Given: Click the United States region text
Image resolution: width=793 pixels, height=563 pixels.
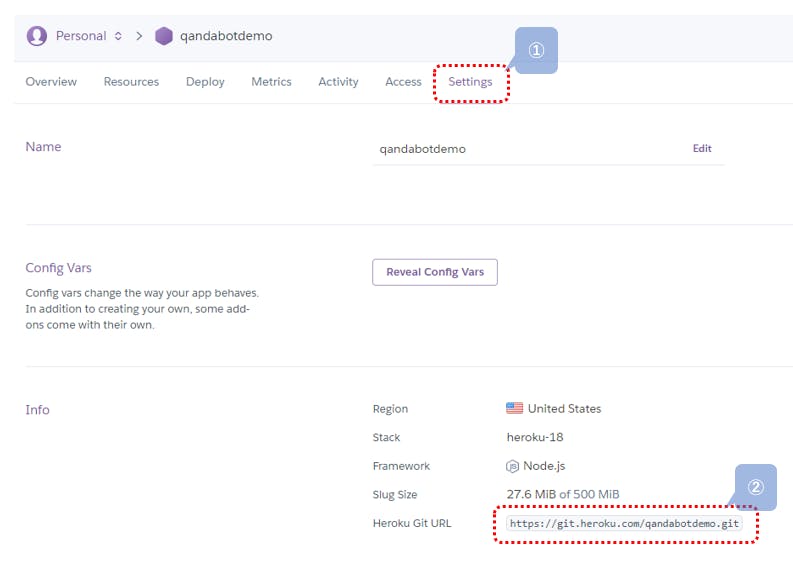Looking at the screenshot, I should point(564,408).
